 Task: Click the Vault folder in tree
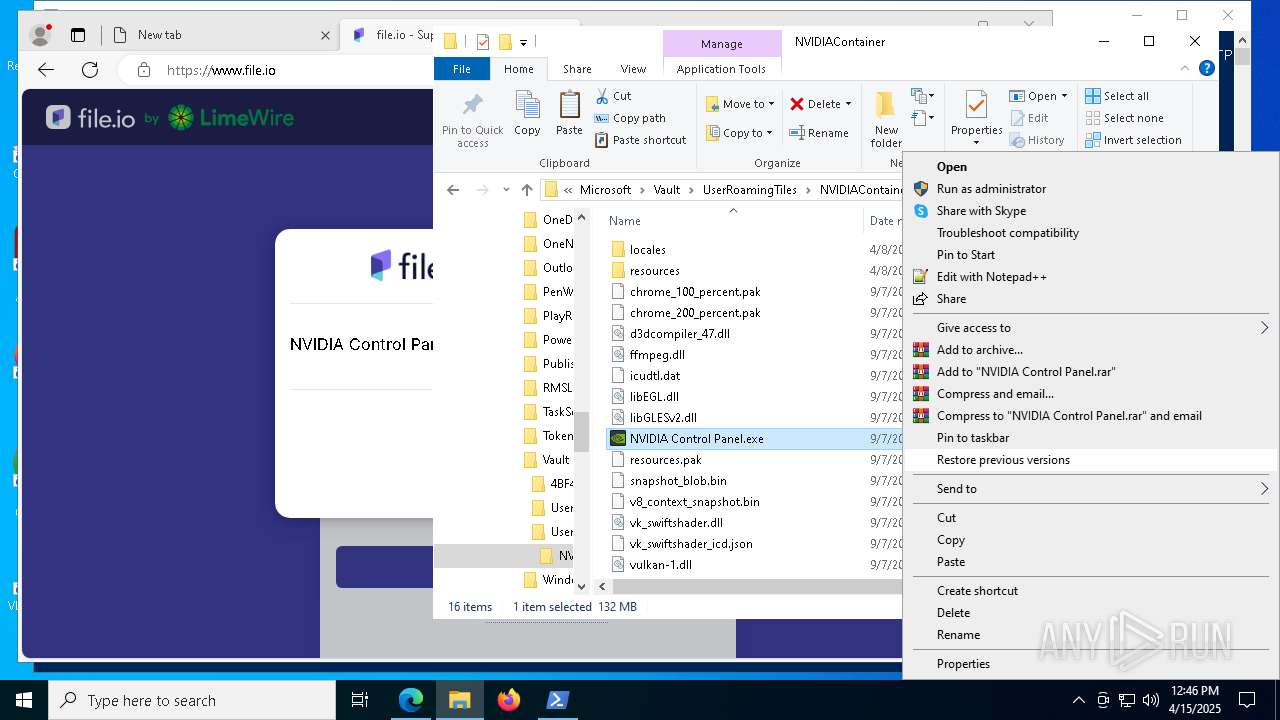555,460
